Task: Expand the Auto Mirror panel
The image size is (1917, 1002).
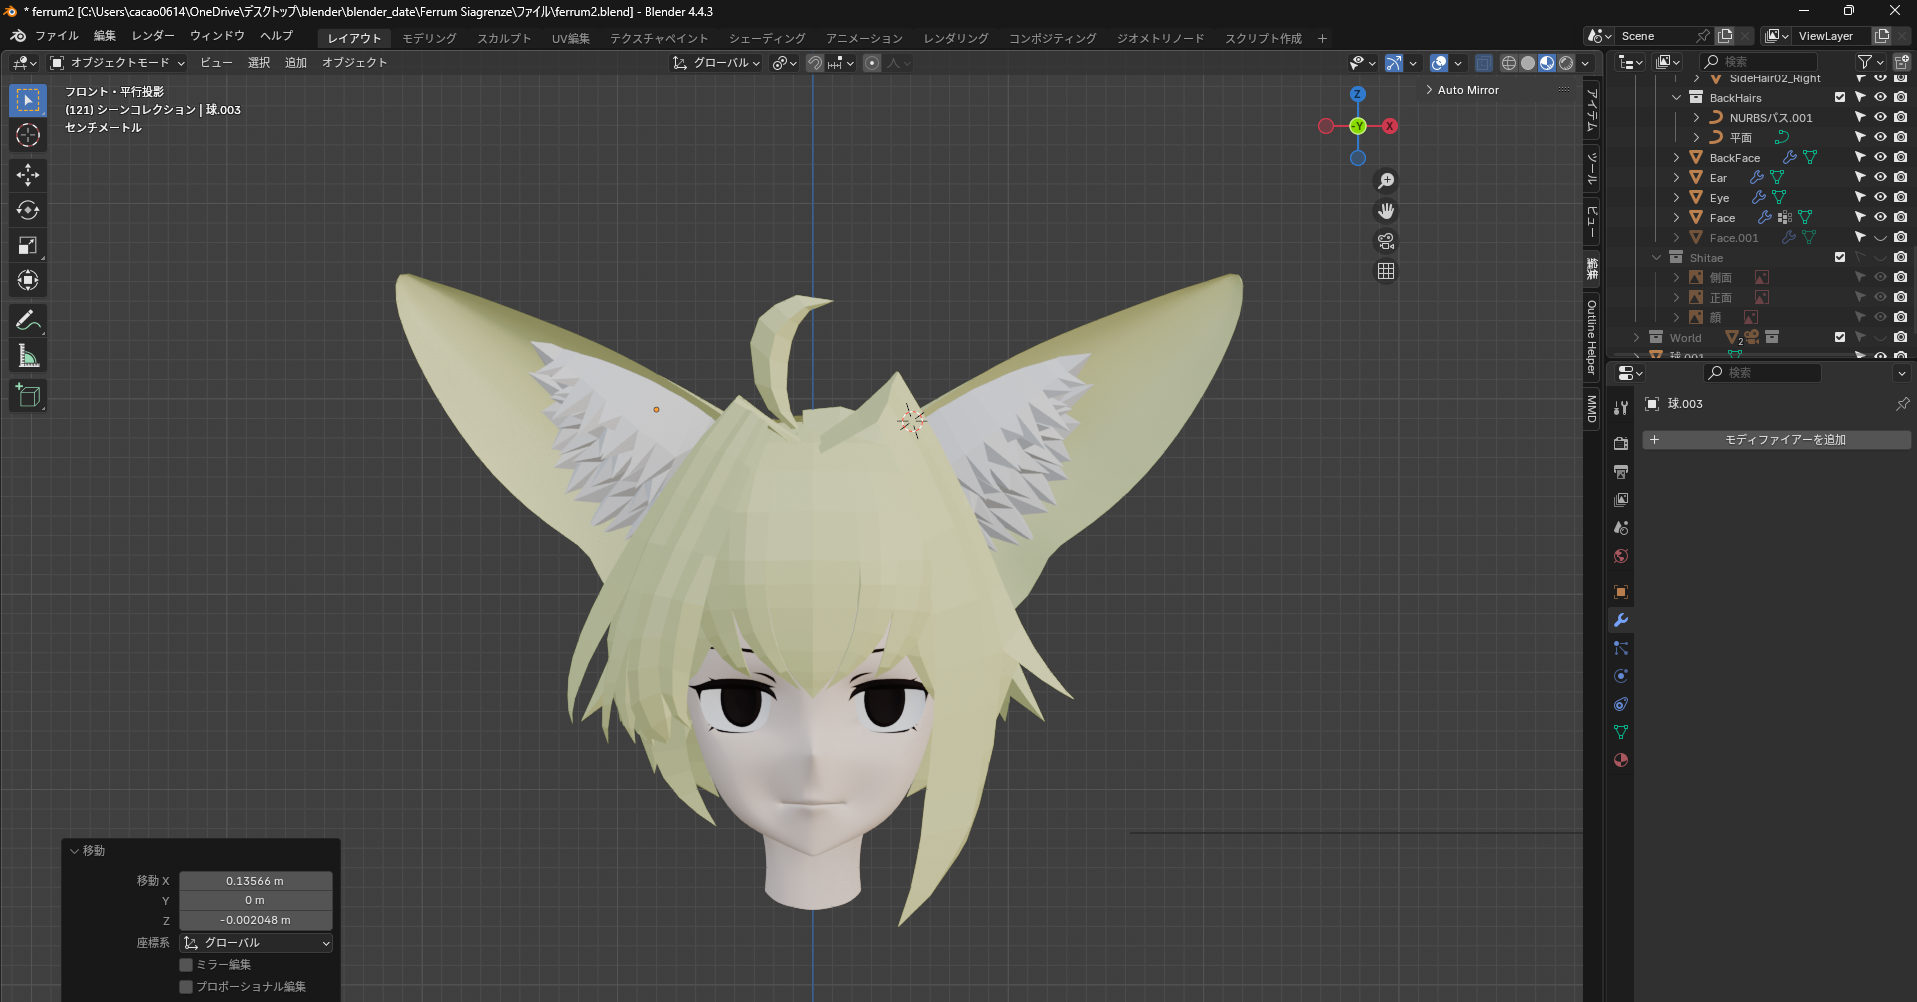Action: (1467, 90)
